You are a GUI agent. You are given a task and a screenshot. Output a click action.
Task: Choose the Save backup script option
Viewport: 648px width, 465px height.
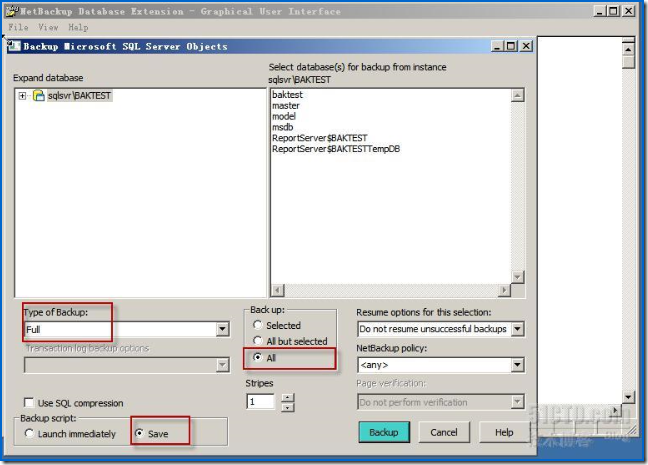[x=139, y=433]
